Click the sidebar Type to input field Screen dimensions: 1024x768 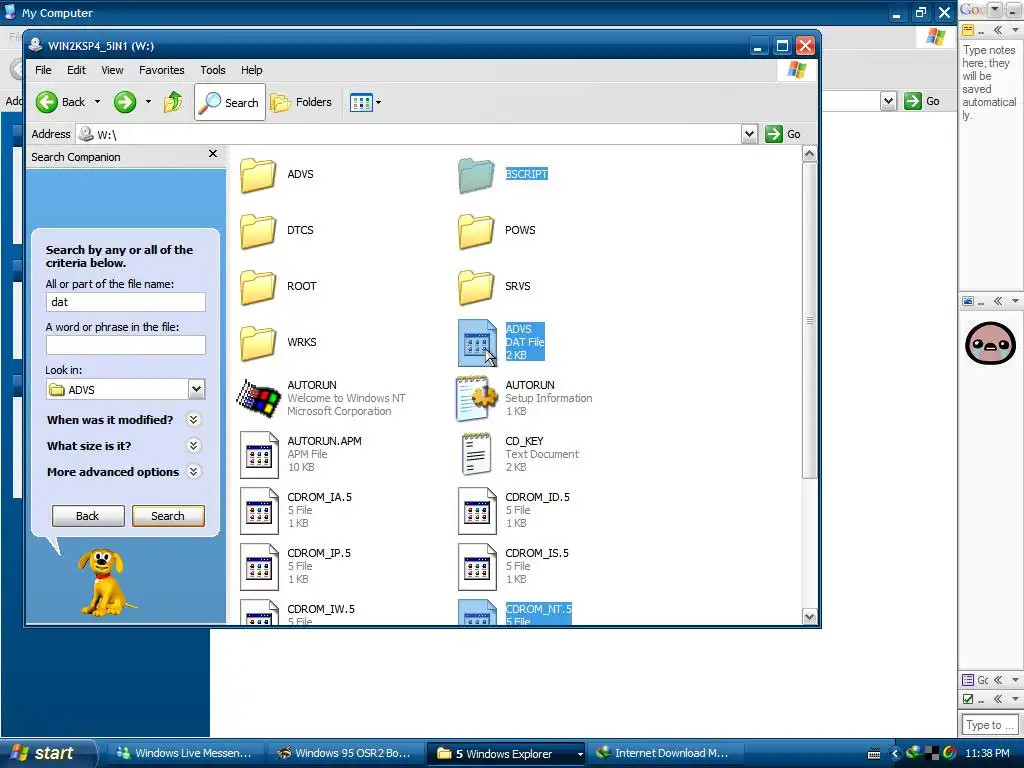[990, 725]
